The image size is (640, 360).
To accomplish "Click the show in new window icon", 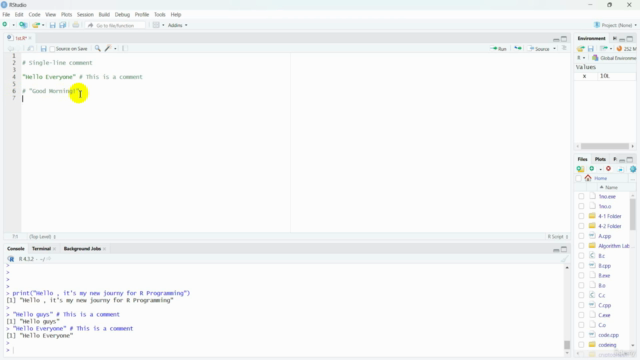I will click(30, 49).
